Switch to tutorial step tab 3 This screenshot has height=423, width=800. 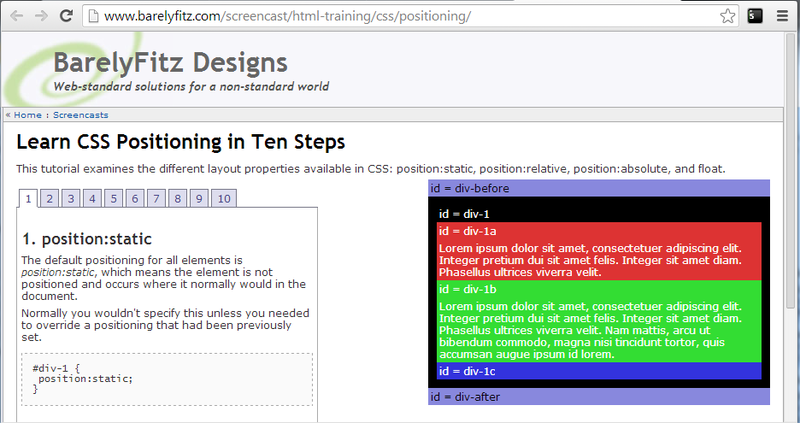71,198
